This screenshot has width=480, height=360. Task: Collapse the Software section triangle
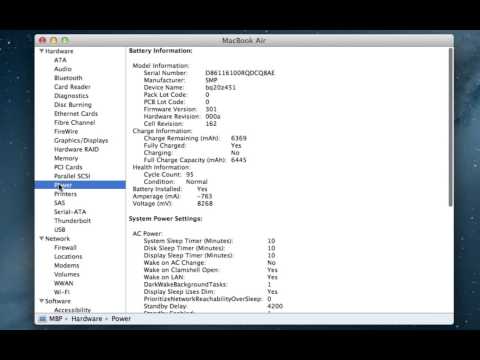pyautogui.click(x=42, y=301)
